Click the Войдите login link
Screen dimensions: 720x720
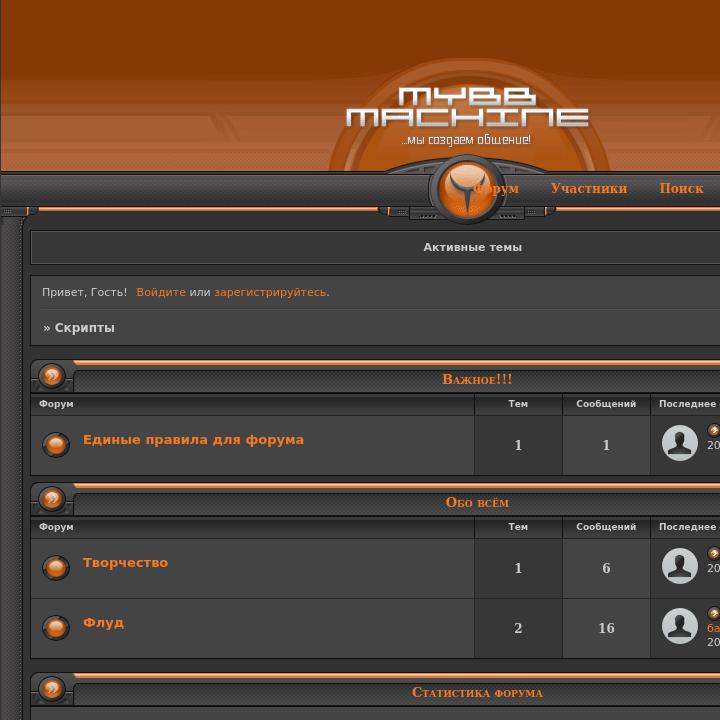[x=161, y=292]
